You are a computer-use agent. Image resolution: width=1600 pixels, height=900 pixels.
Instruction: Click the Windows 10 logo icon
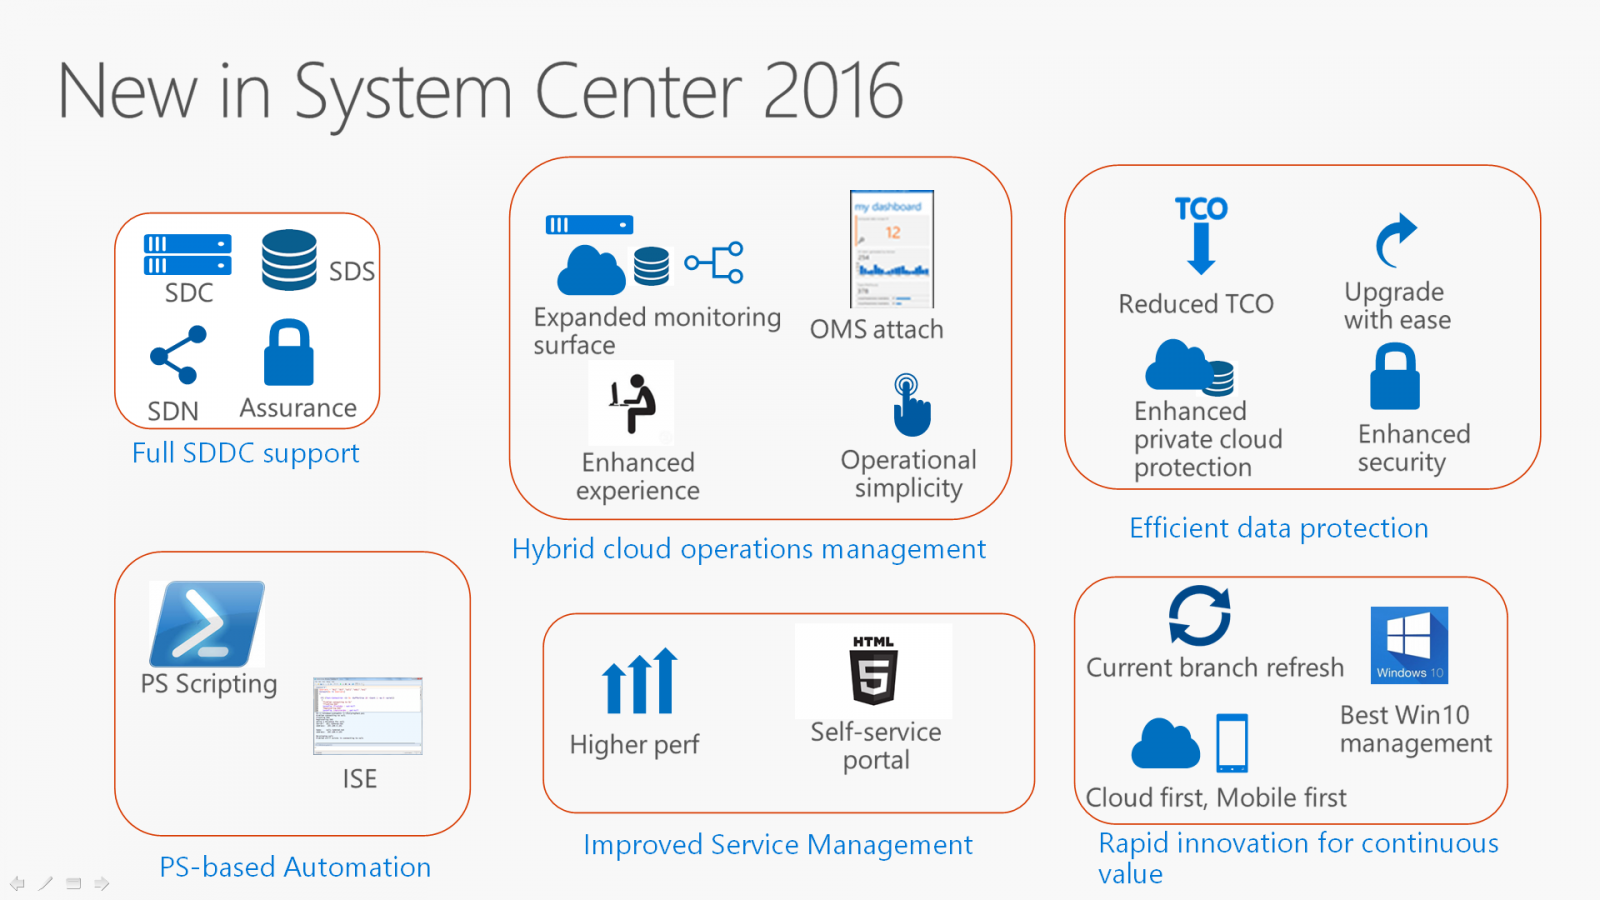click(x=1408, y=641)
